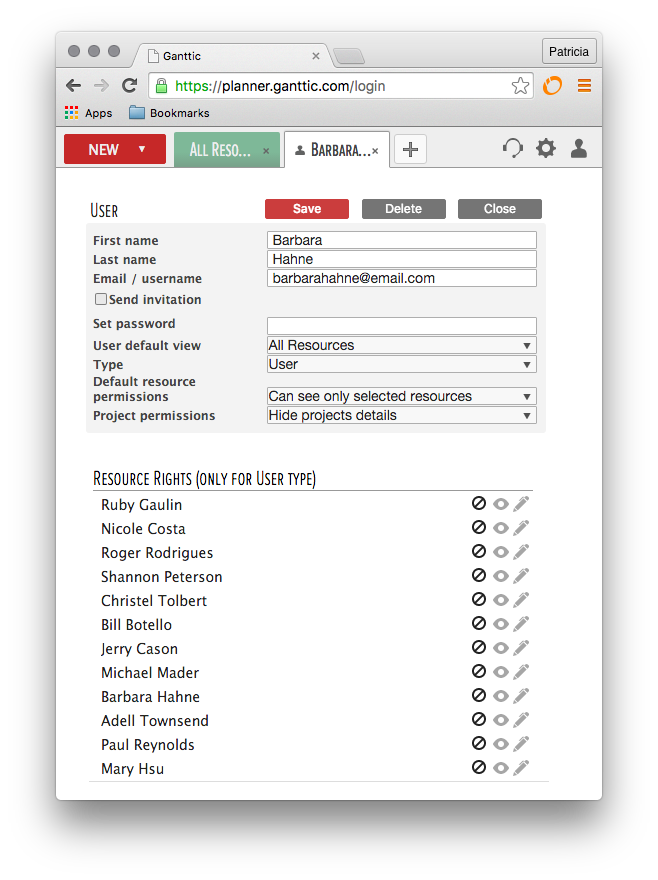Grant edit rights for Bill Botello
This screenshot has height=880, width=658.
pyautogui.click(x=521, y=624)
